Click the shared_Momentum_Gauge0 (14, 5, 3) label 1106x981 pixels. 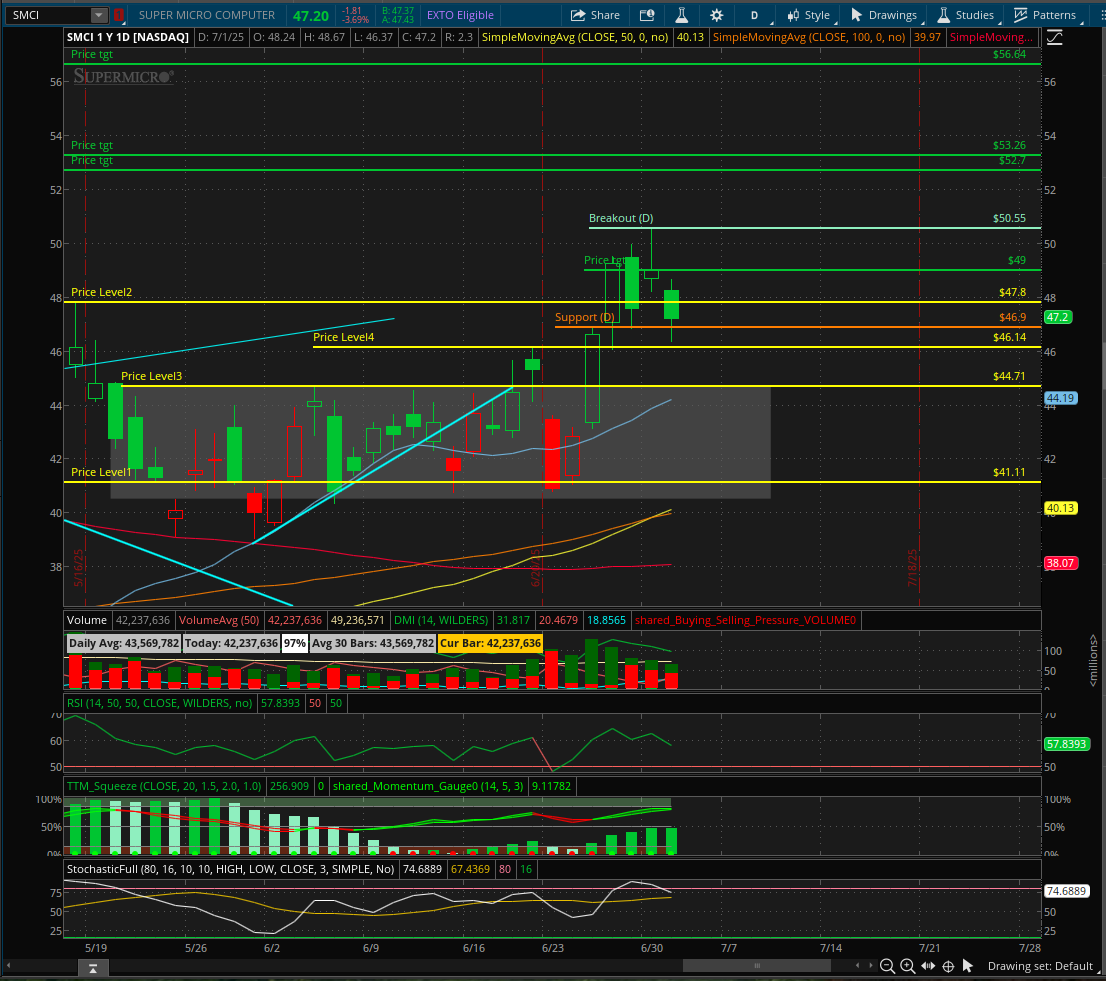[x=428, y=786]
